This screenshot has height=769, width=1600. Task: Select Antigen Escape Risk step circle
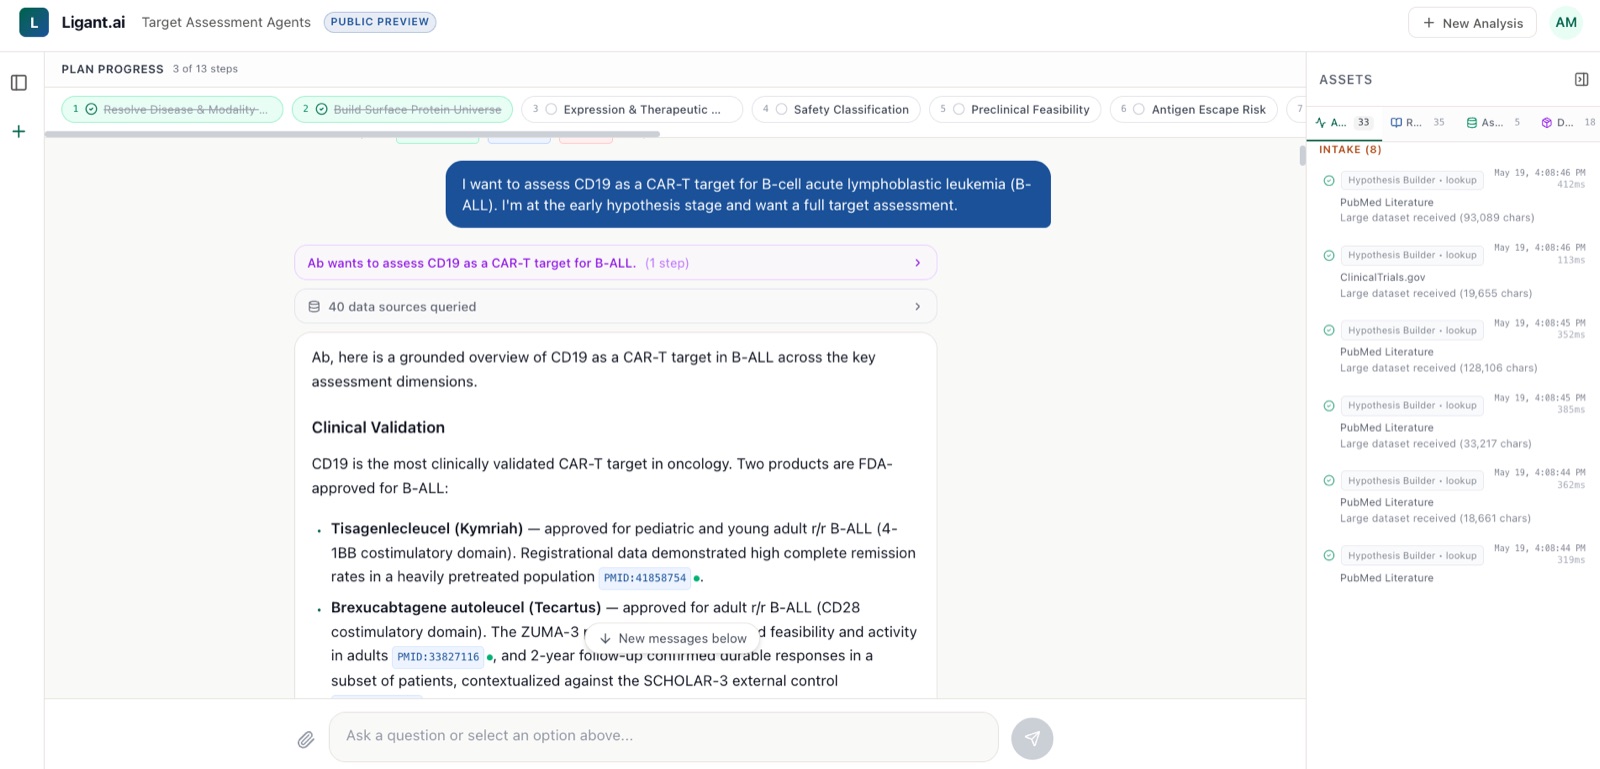coord(1139,109)
